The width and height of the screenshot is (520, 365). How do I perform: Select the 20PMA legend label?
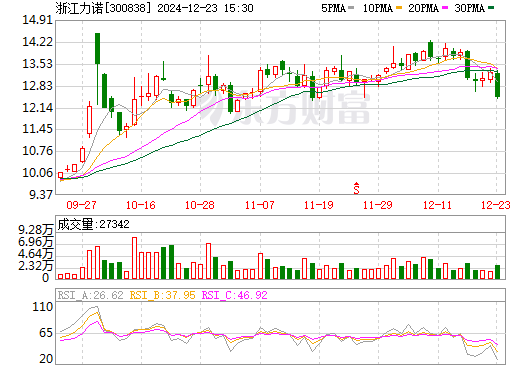424,8
